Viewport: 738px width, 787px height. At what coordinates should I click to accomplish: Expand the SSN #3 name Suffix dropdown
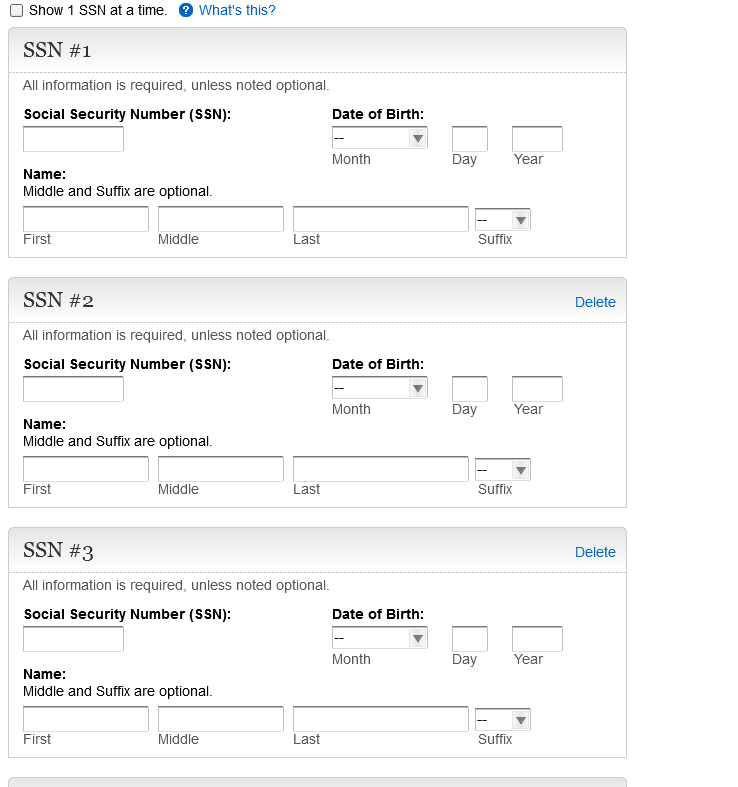click(x=503, y=720)
